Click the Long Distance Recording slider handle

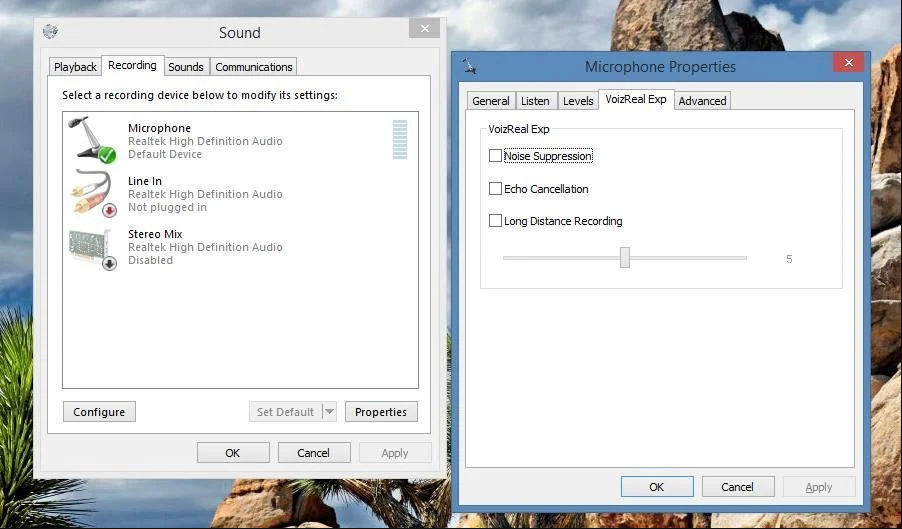[625, 258]
